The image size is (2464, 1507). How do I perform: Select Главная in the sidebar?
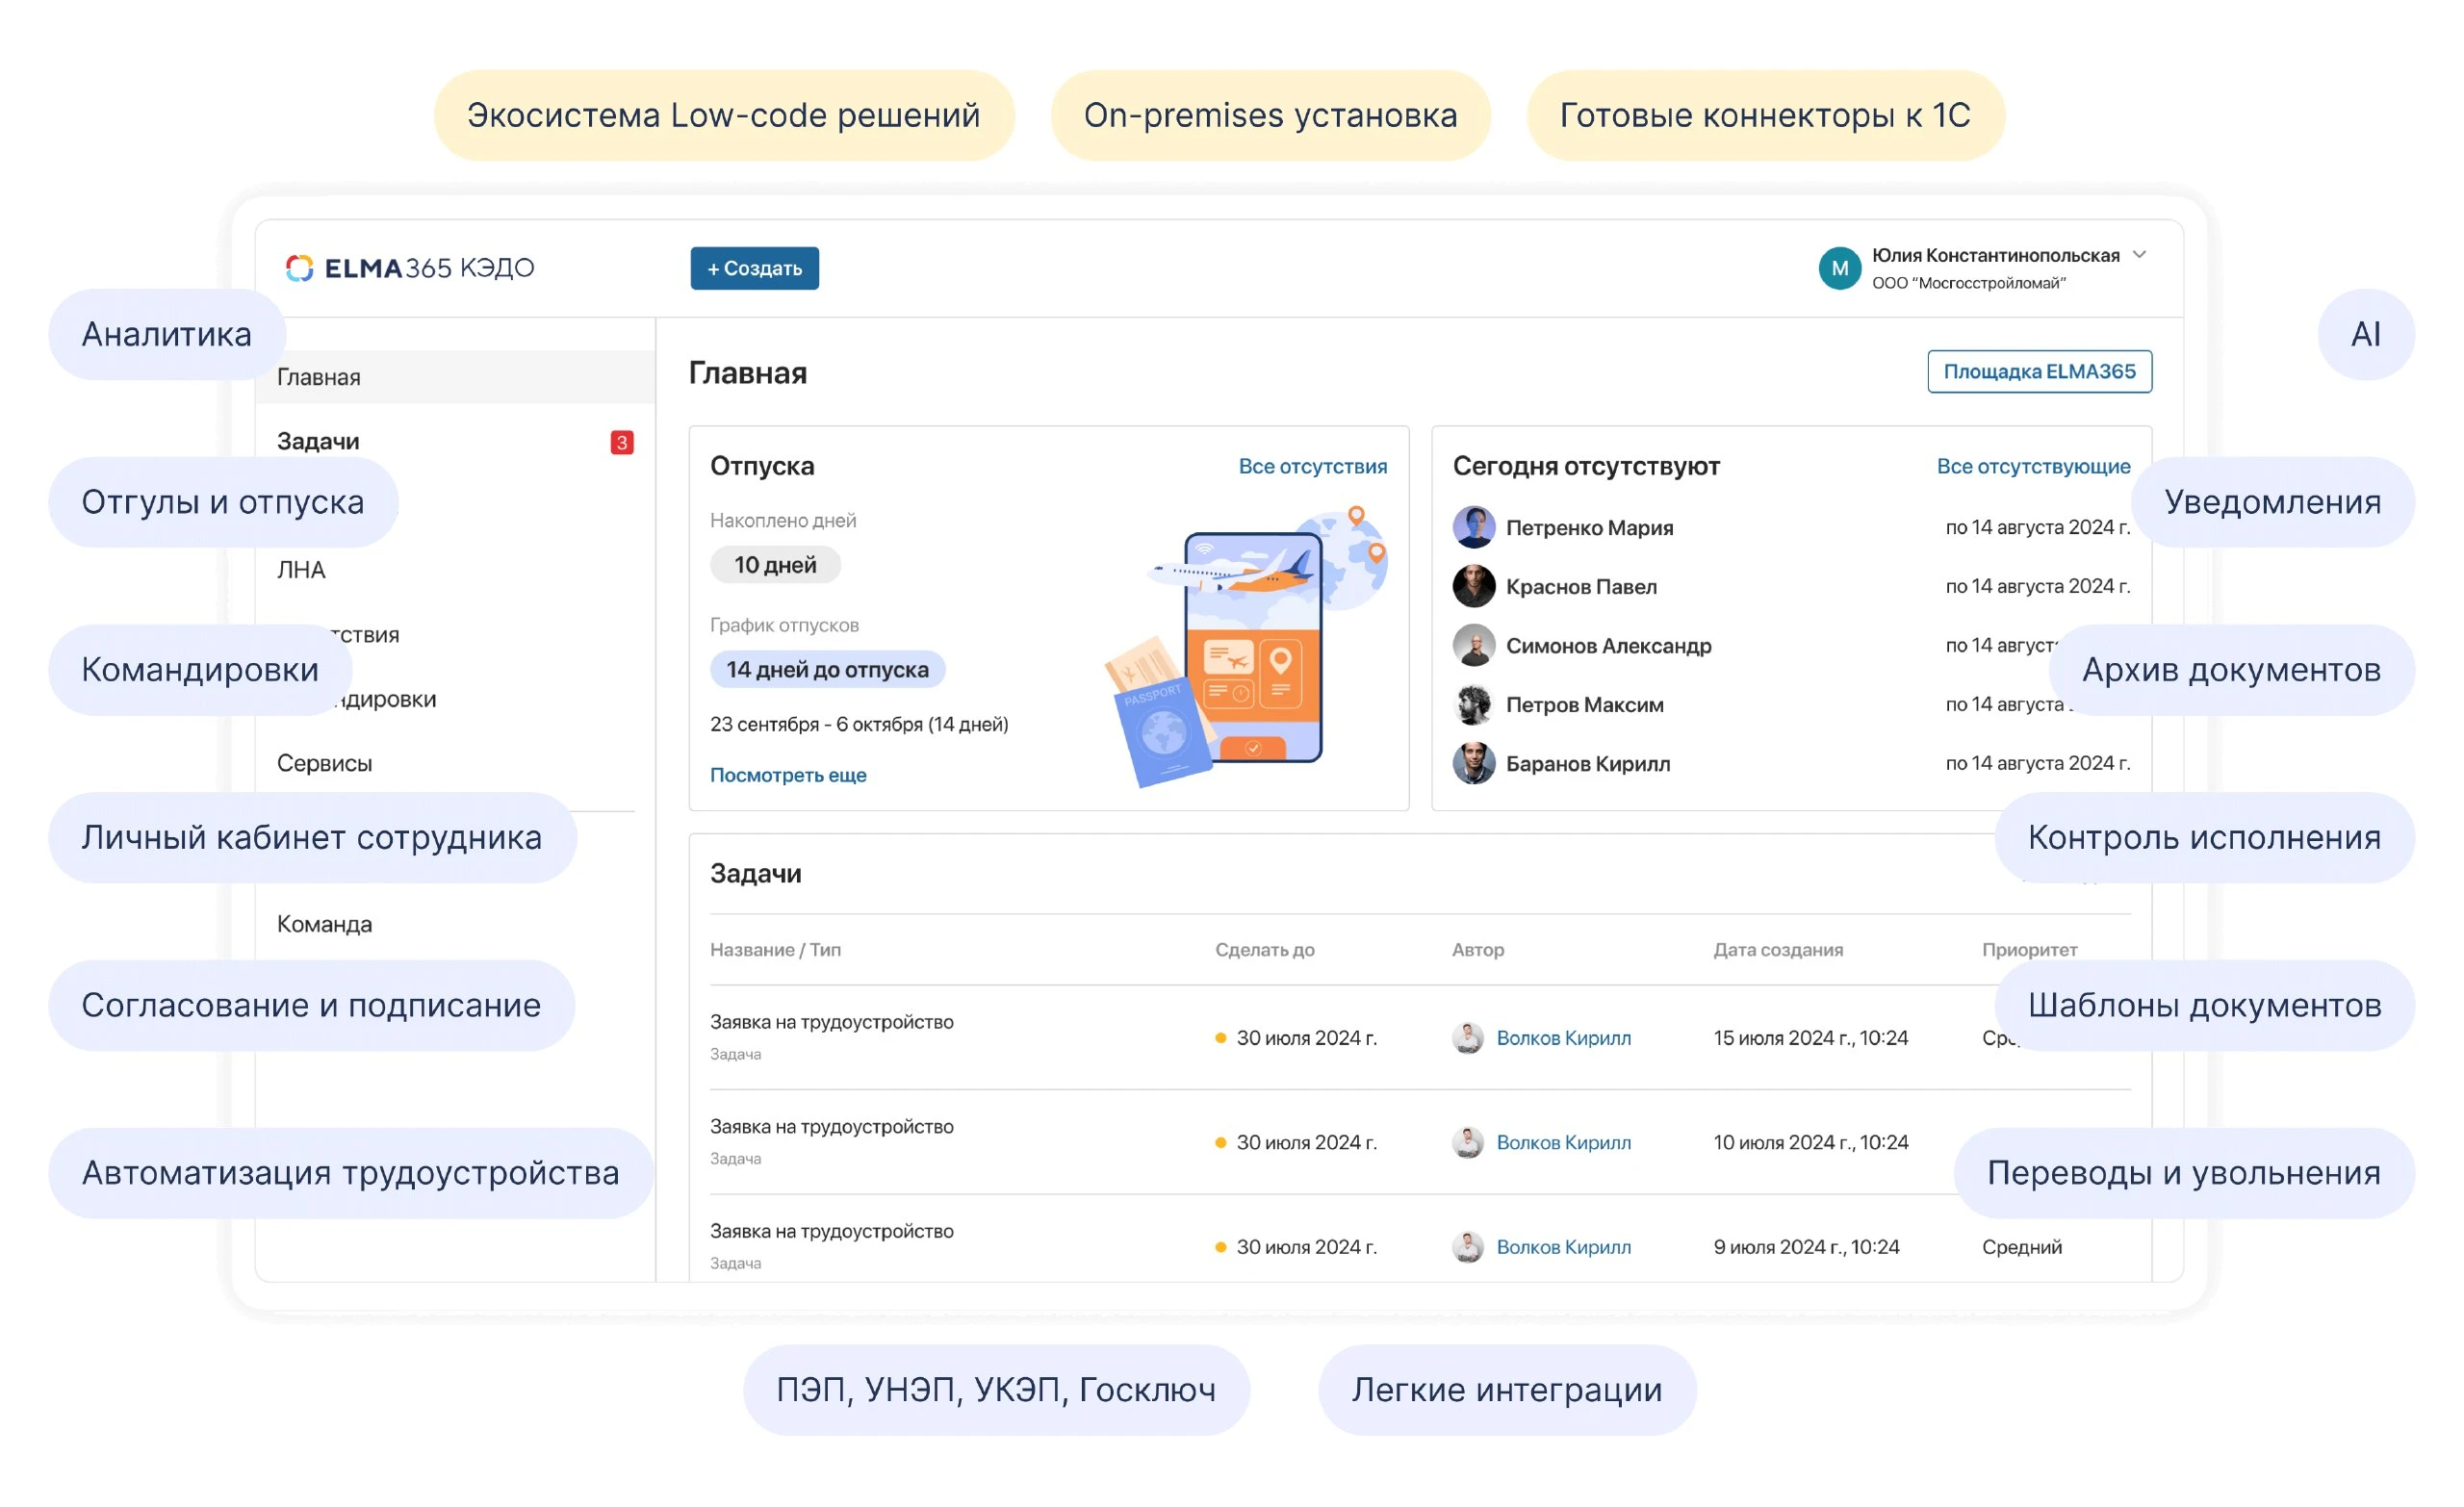[x=318, y=376]
